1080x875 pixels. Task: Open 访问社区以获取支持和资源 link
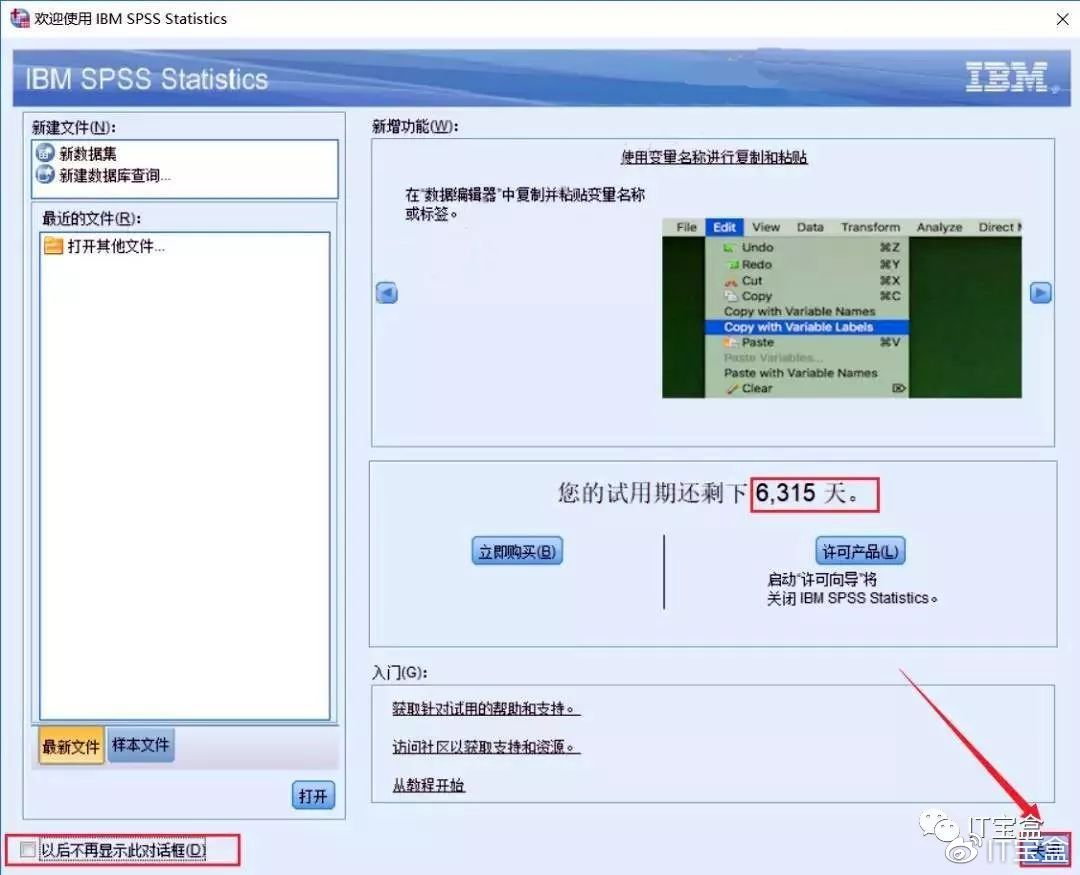pyautogui.click(x=486, y=747)
